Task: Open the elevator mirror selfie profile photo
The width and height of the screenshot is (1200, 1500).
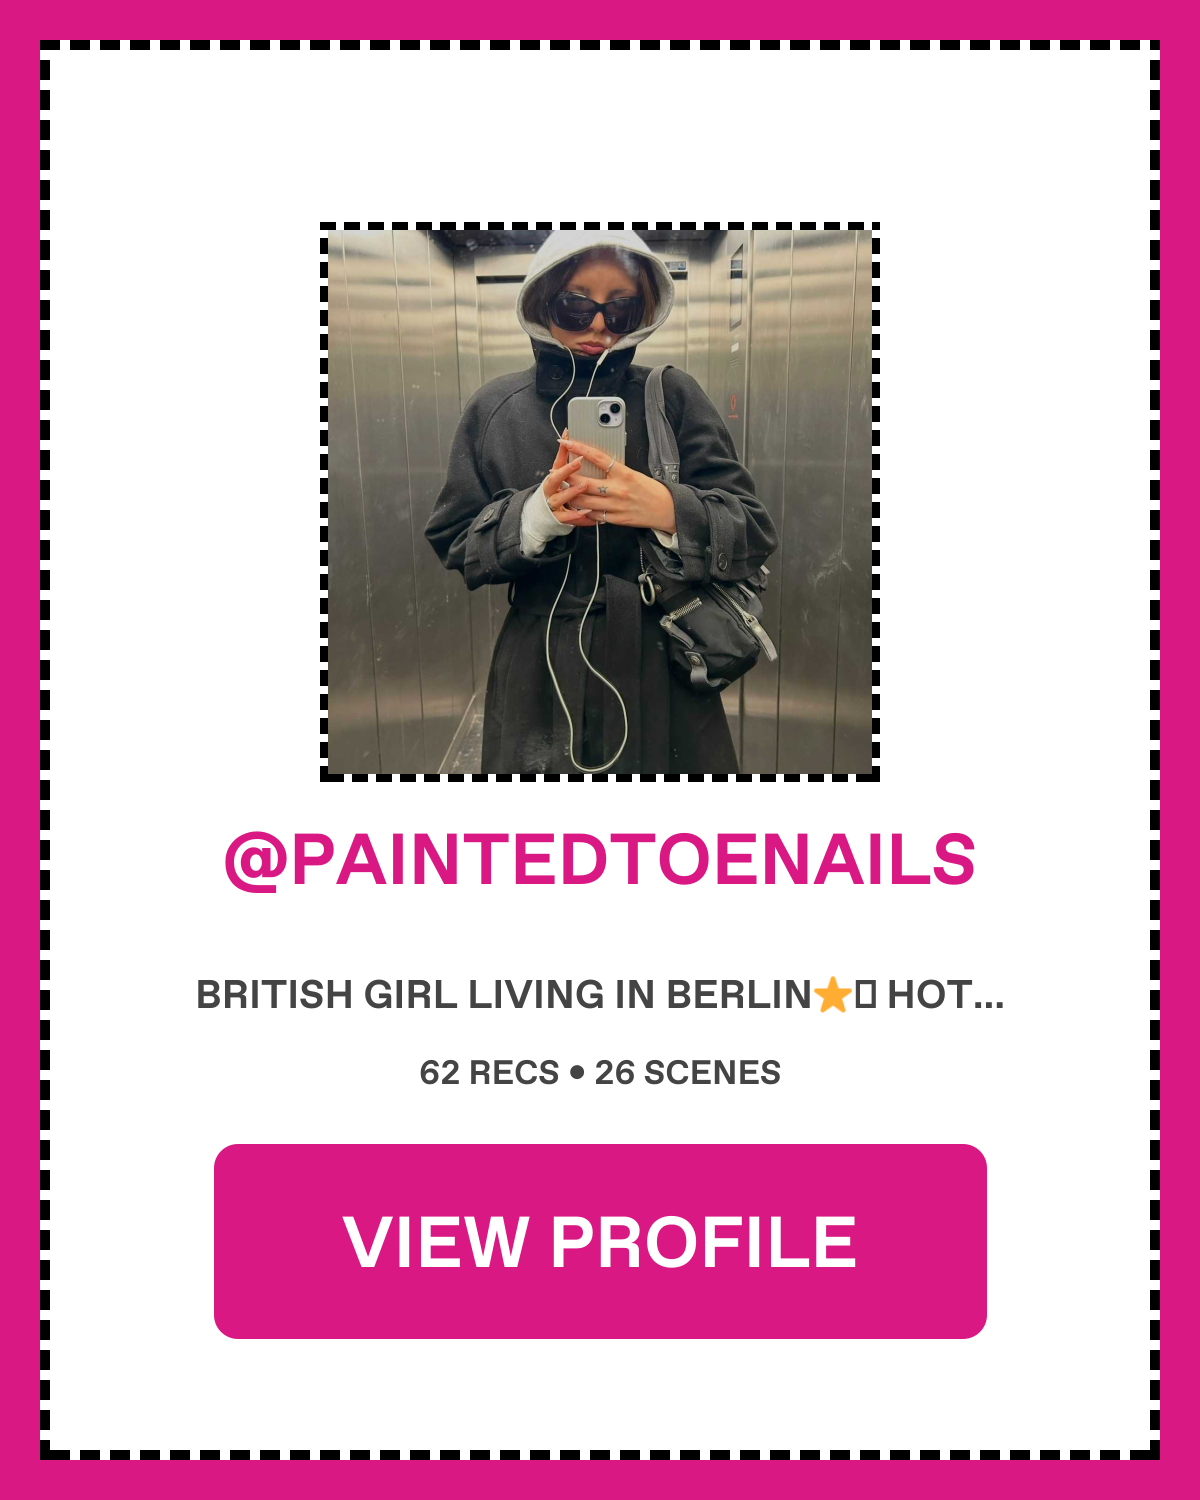Action: pyautogui.click(x=600, y=502)
